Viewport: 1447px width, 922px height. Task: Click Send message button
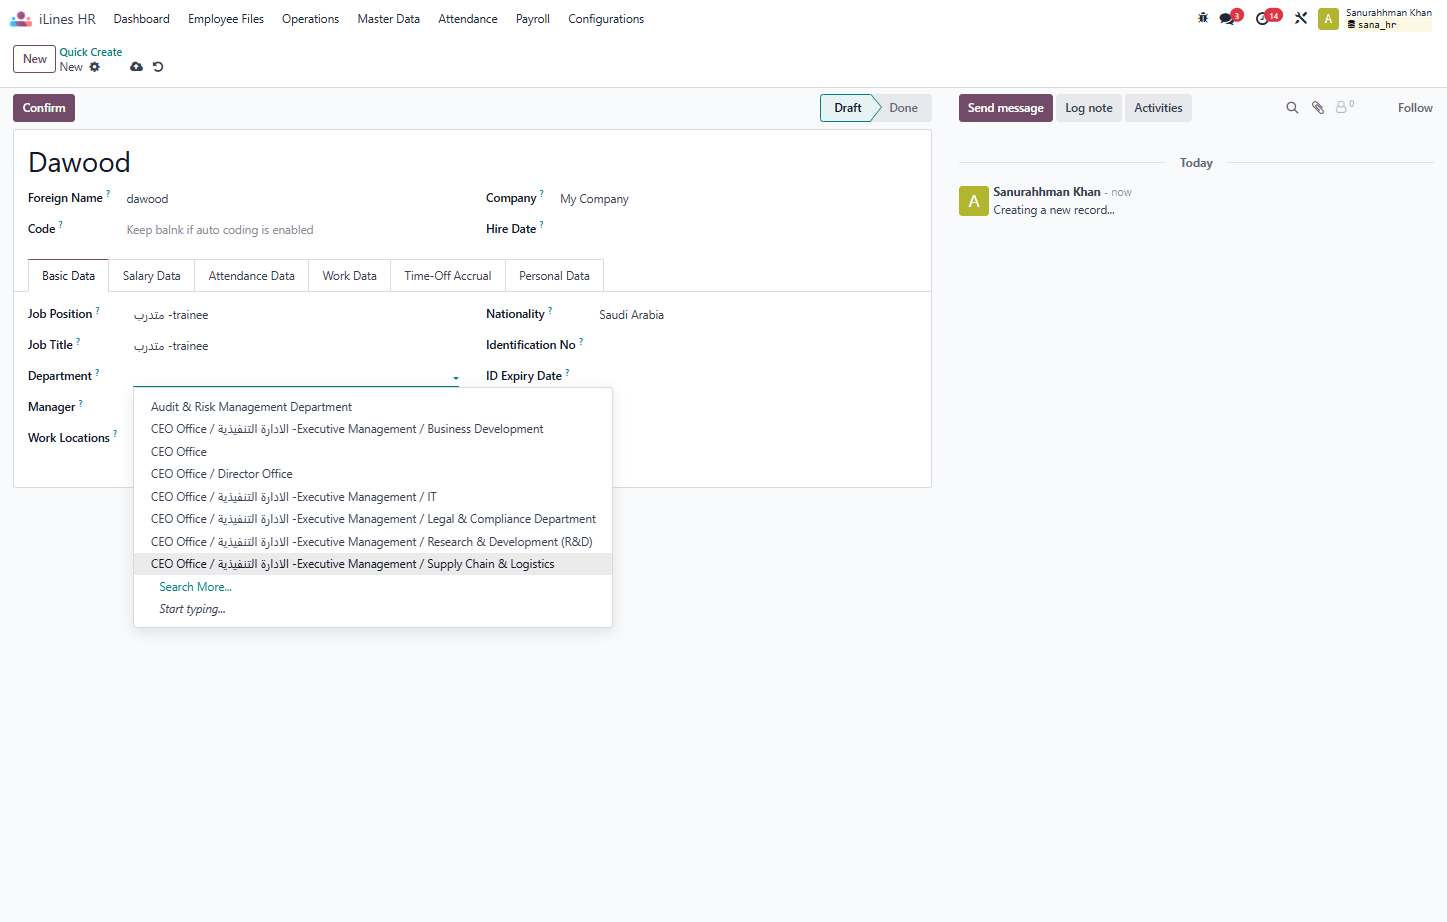pos(1006,108)
